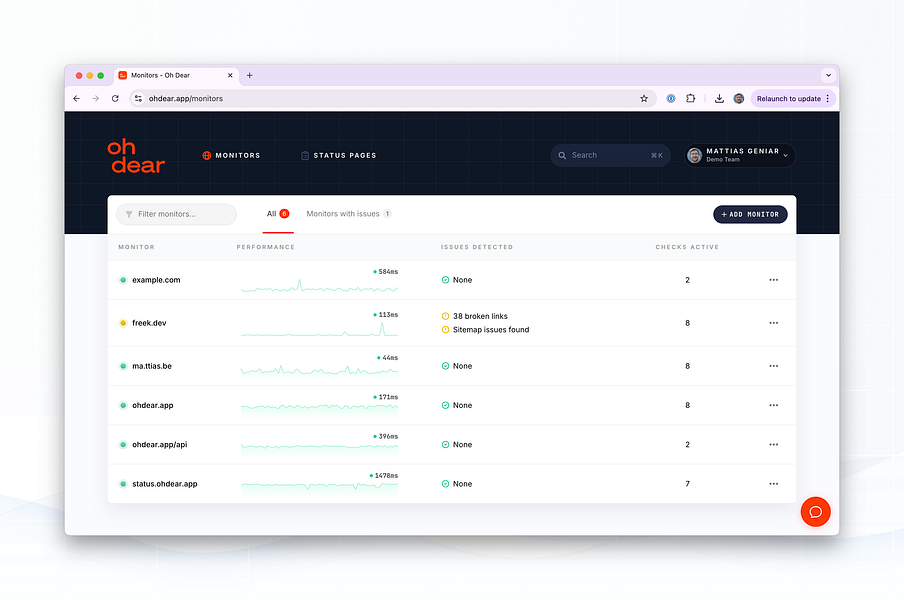Click the Performance column header
The height and width of the screenshot is (600, 904).
[266, 247]
